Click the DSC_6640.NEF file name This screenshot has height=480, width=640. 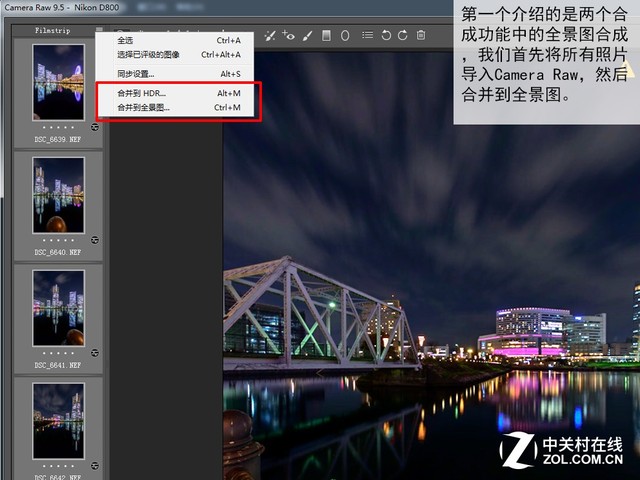pyautogui.click(x=58, y=253)
